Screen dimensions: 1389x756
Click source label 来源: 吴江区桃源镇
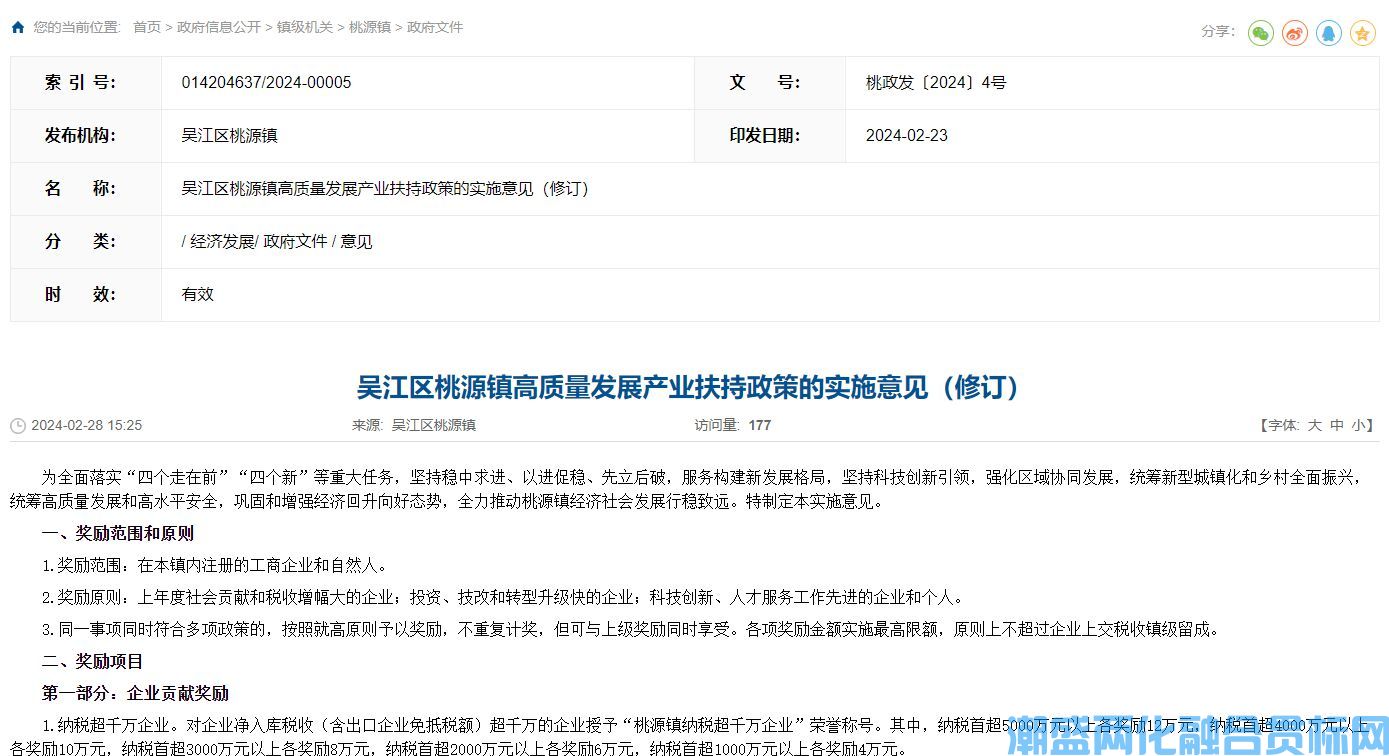tap(414, 425)
